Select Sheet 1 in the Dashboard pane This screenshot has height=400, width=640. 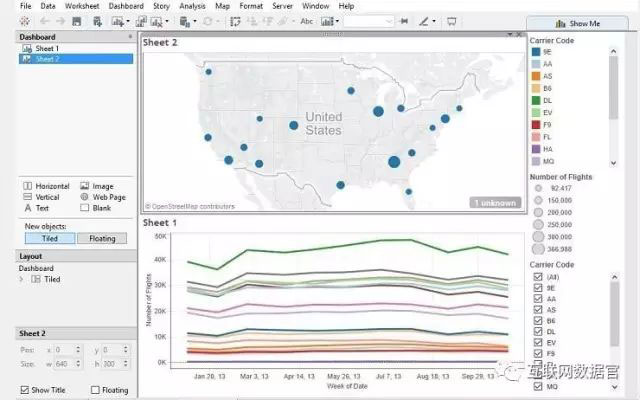(x=46, y=48)
